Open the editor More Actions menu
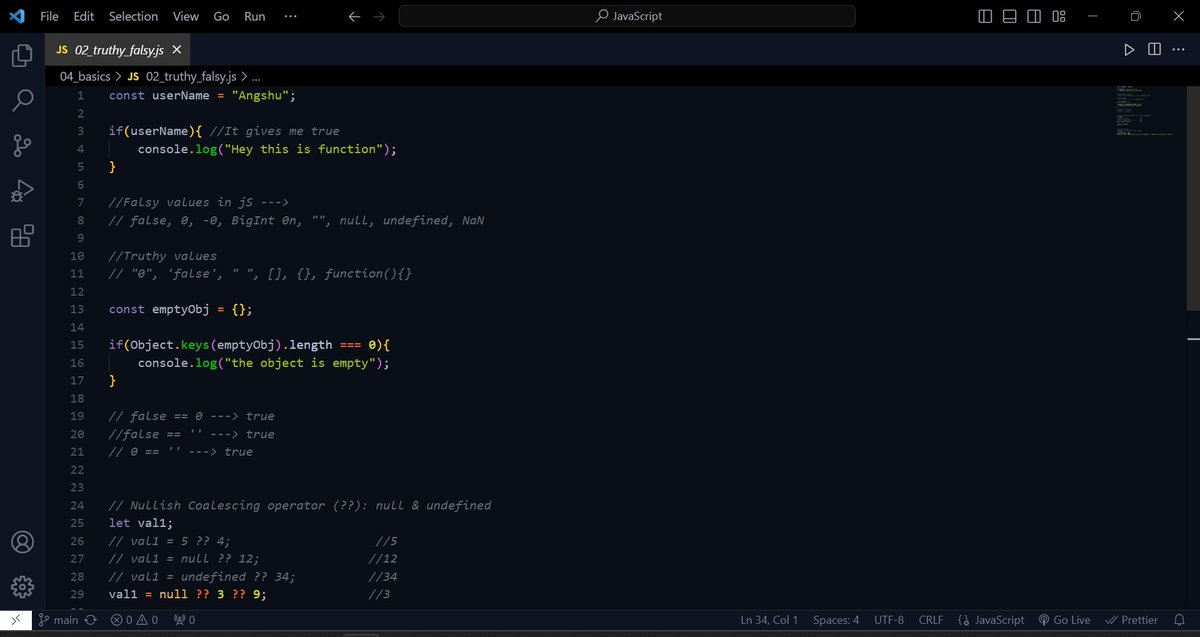This screenshot has width=1200, height=637. tap(1178, 49)
